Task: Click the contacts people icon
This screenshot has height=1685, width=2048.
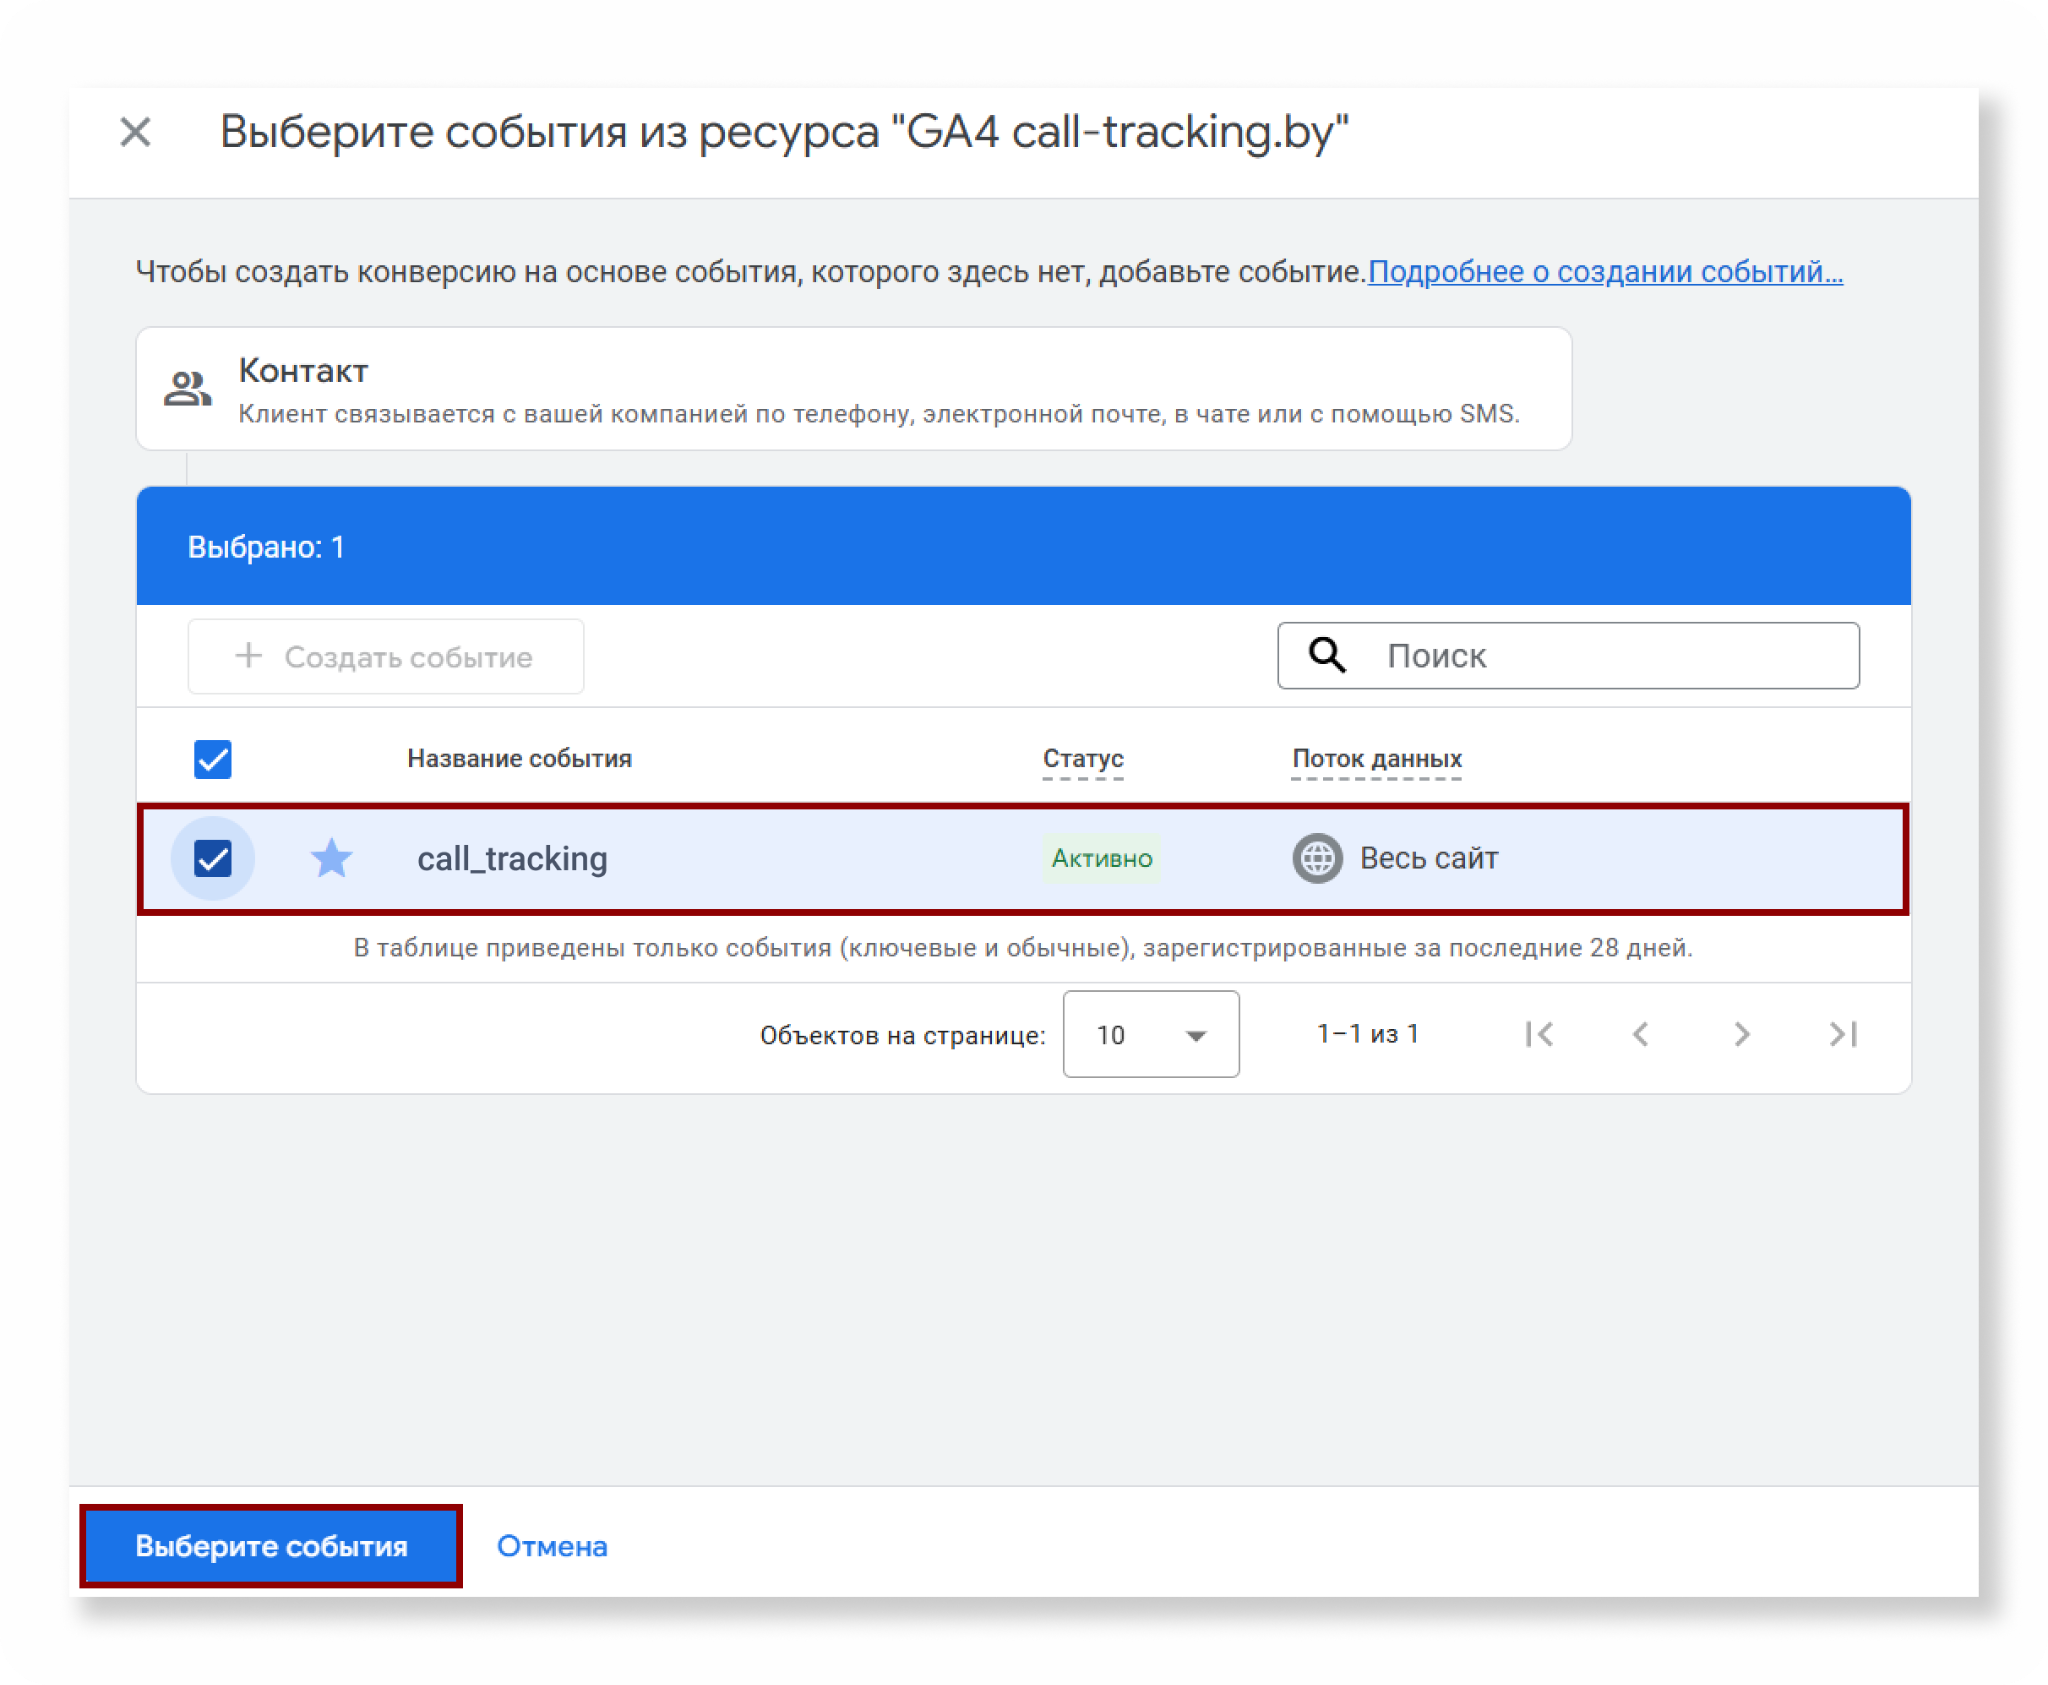Action: [x=187, y=388]
